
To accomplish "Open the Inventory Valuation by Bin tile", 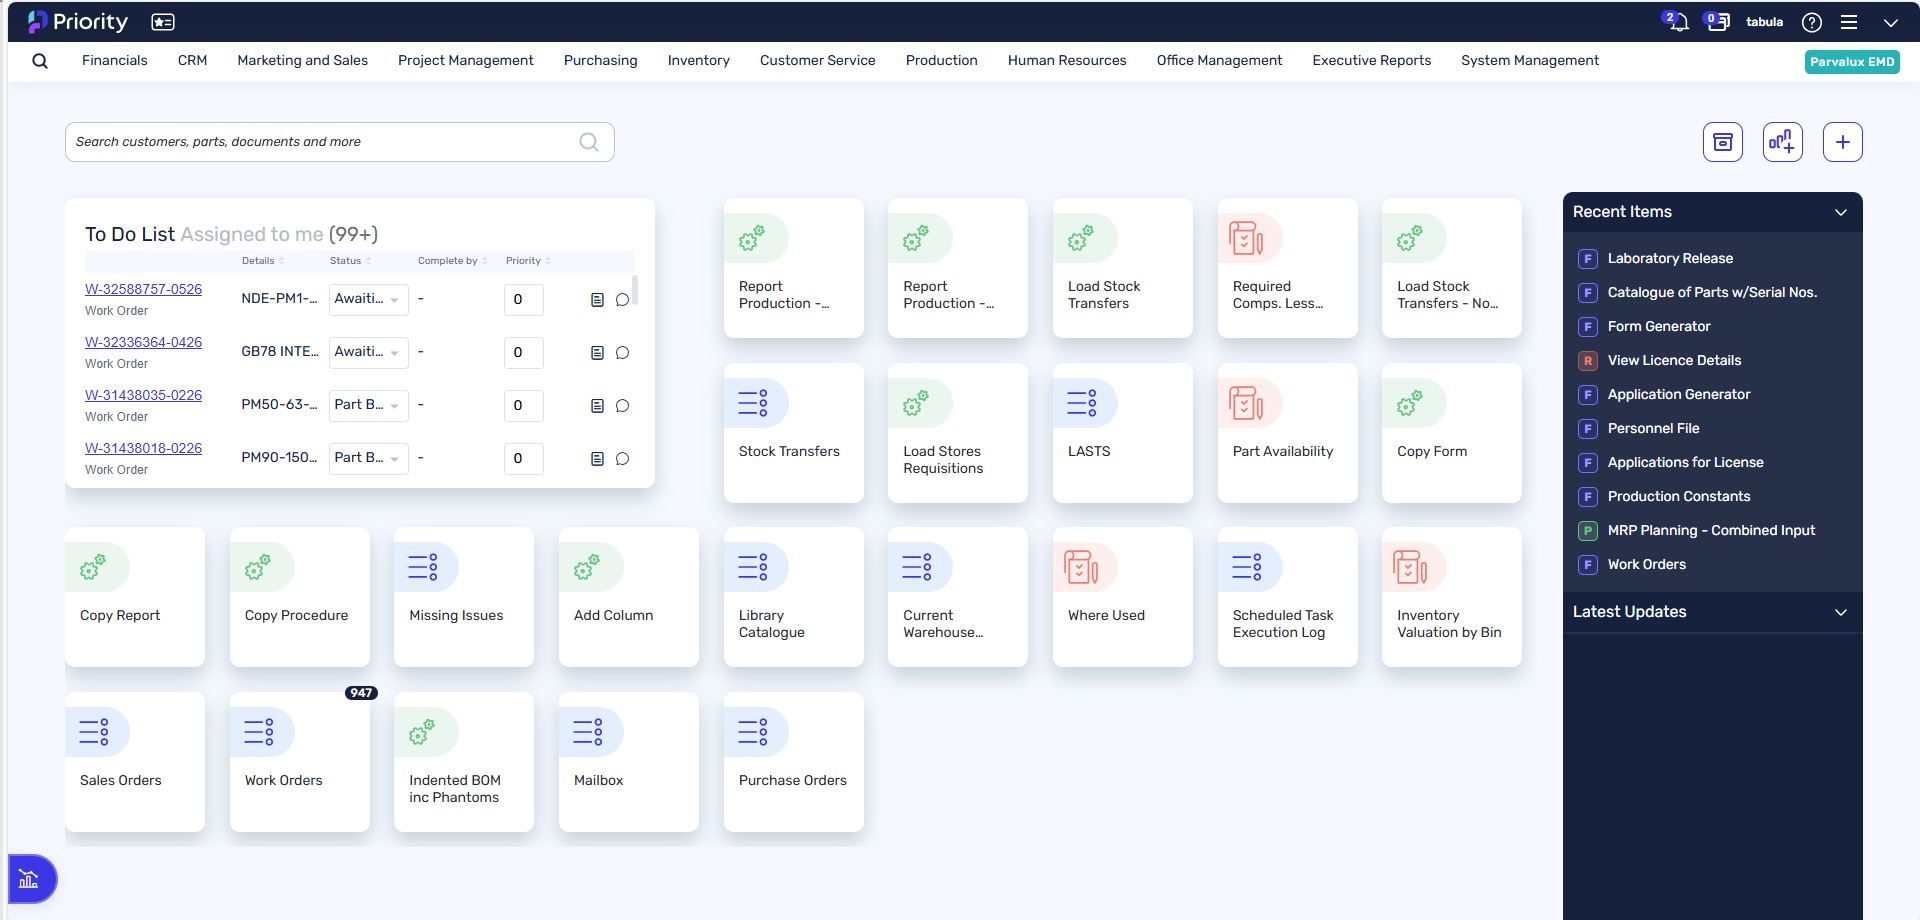I will pos(1452,597).
